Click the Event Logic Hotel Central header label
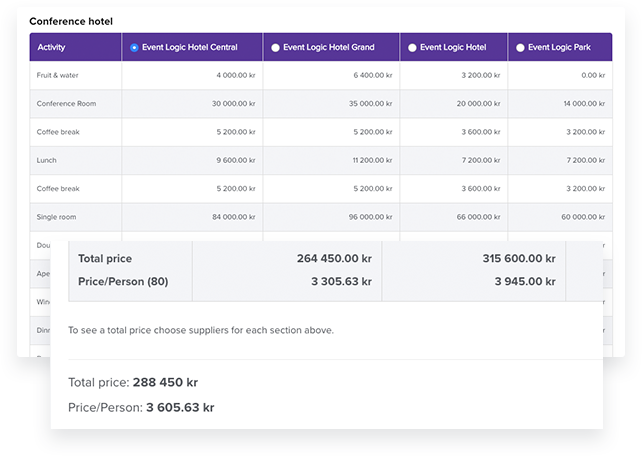 pos(190,47)
